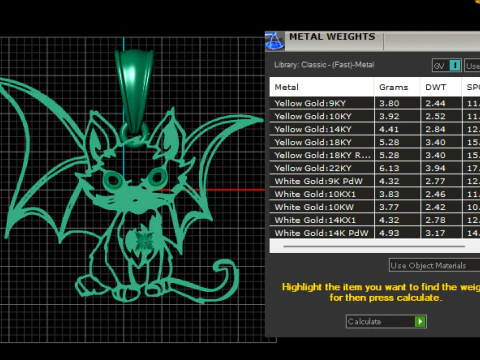Image resolution: width=480 pixels, height=360 pixels.
Task: Select White Gold:10KX1 row
Action: click(375, 194)
